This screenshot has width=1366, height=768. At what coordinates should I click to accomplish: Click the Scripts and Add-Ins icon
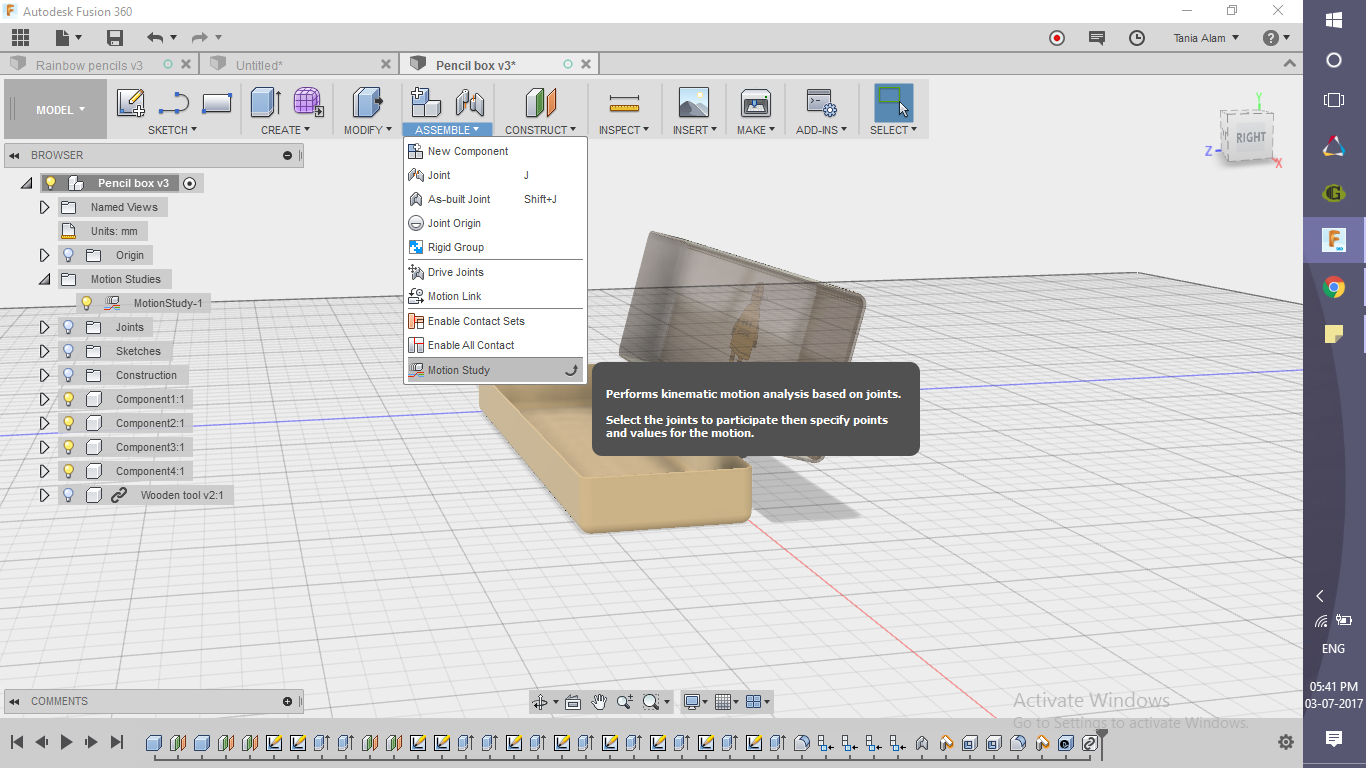tap(821, 103)
